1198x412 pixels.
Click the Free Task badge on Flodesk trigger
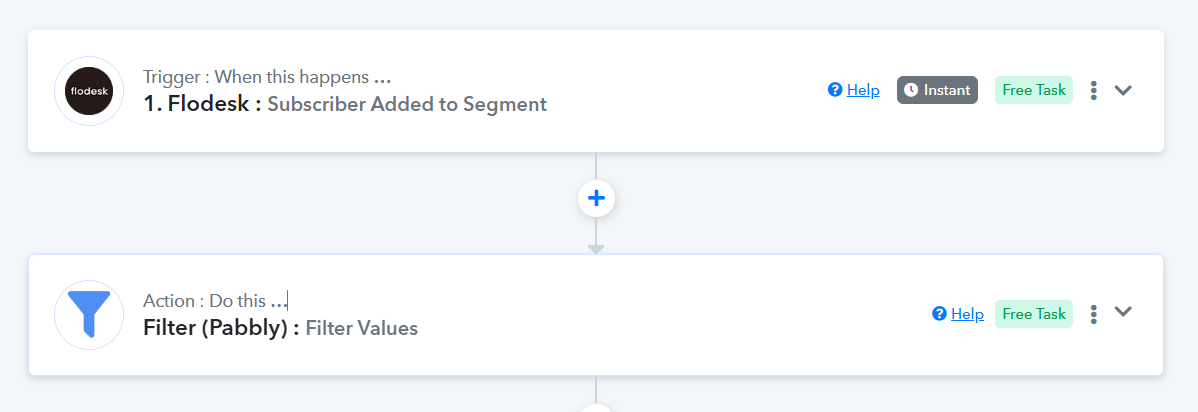(x=1033, y=90)
